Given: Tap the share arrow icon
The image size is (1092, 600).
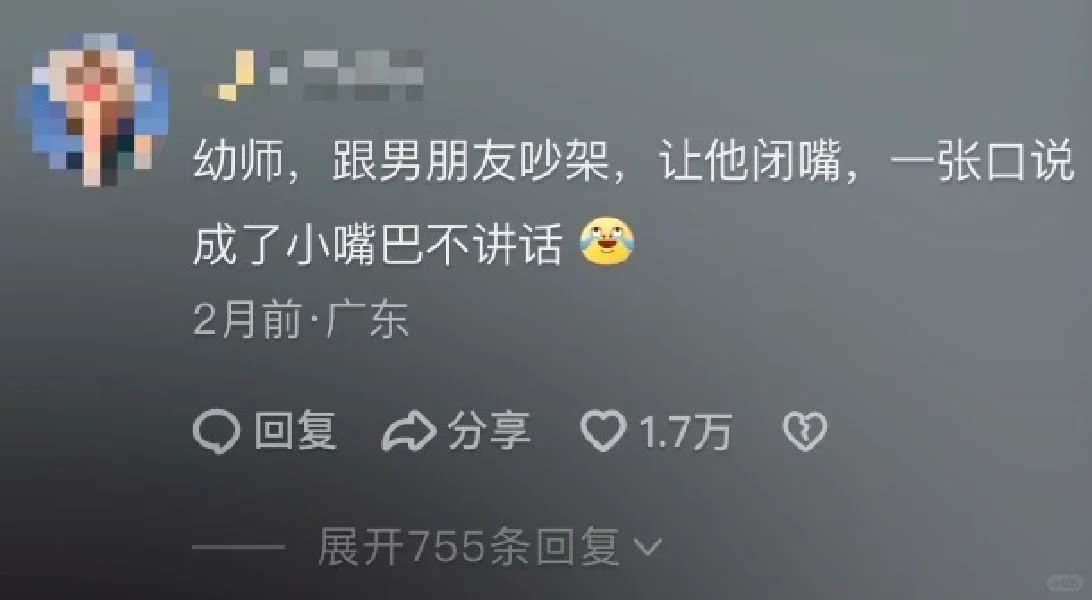Looking at the screenshot, I should (x=410, y=432).
